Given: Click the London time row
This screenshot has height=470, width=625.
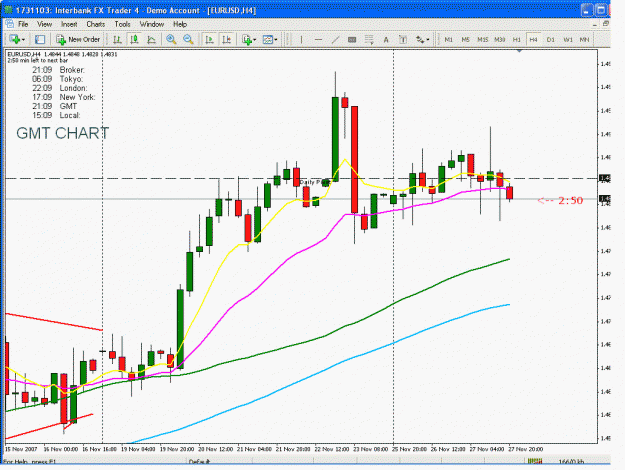Looking at the screenshot, I should (60, 88).
